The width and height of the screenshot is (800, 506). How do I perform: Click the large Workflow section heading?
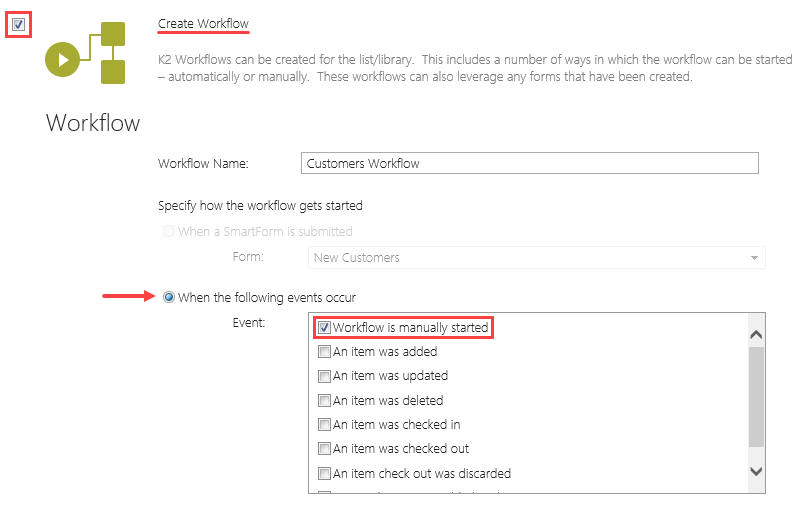pos(93,124)
